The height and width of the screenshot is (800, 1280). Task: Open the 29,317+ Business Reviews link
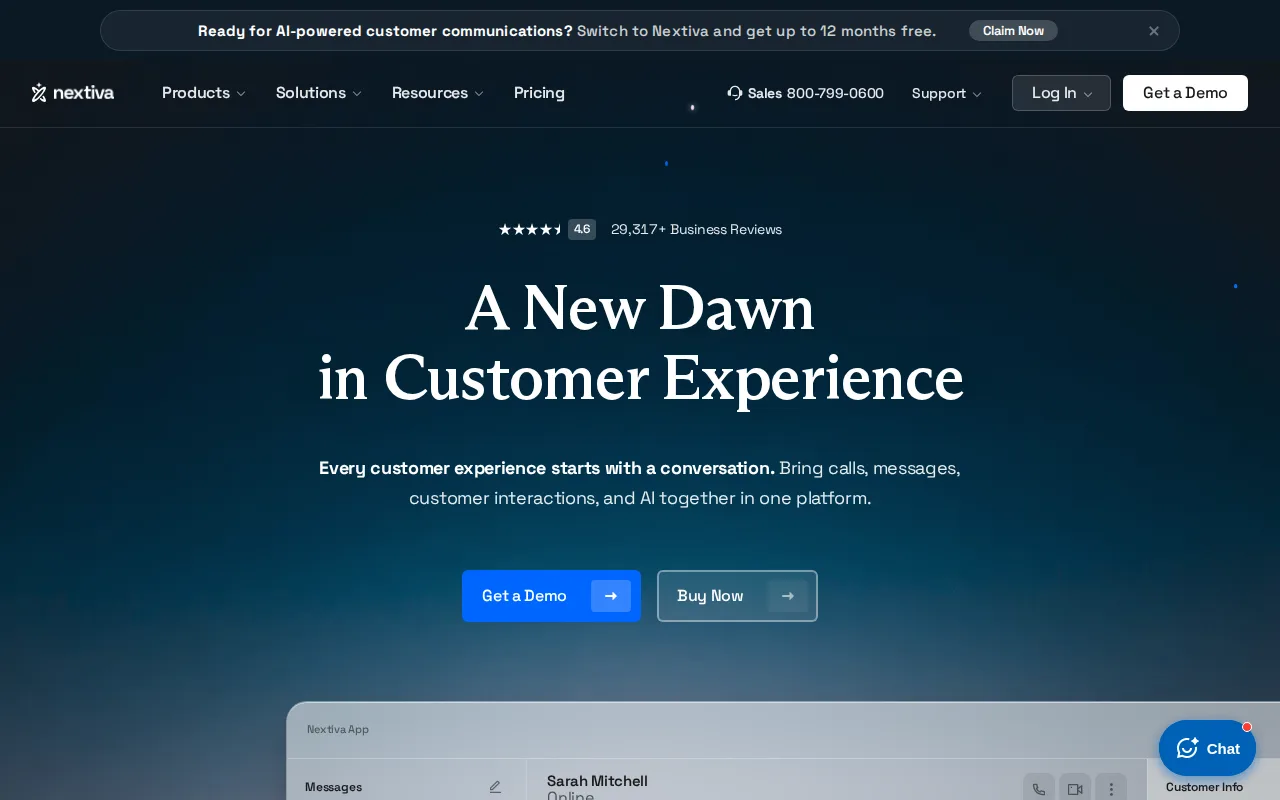[x=696, y=229]
